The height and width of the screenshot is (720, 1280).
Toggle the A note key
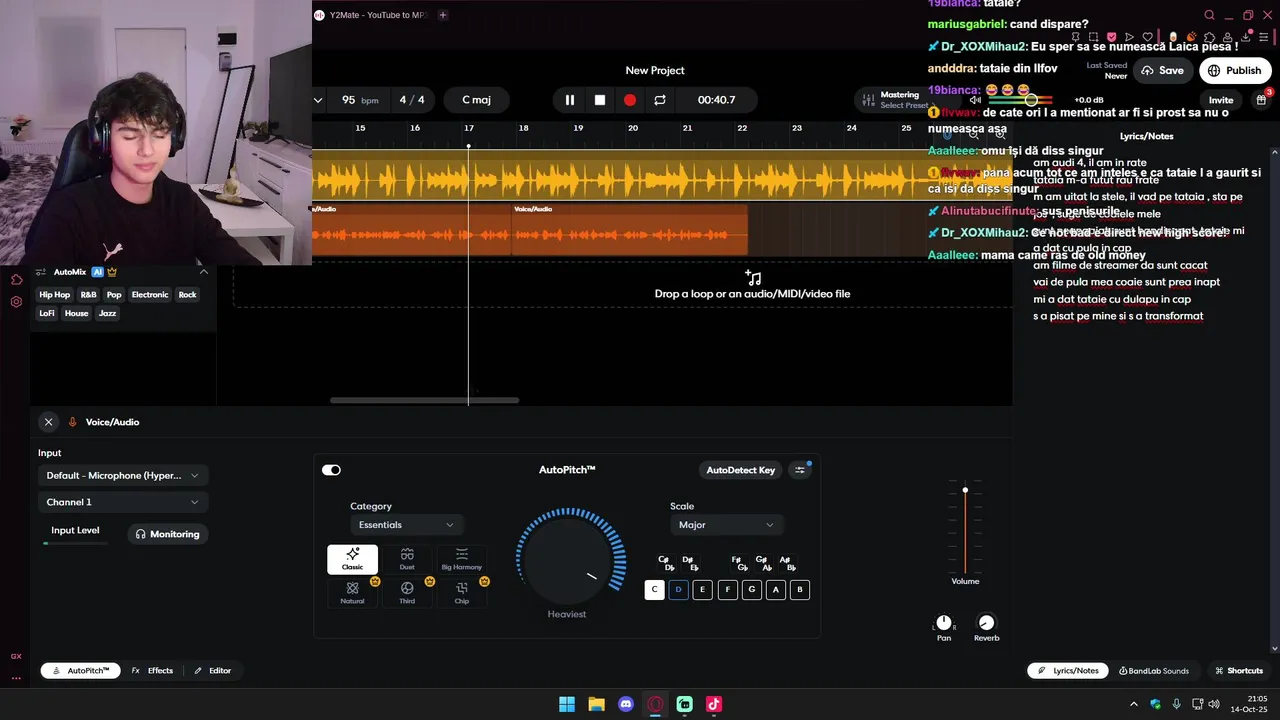[775, 590]
